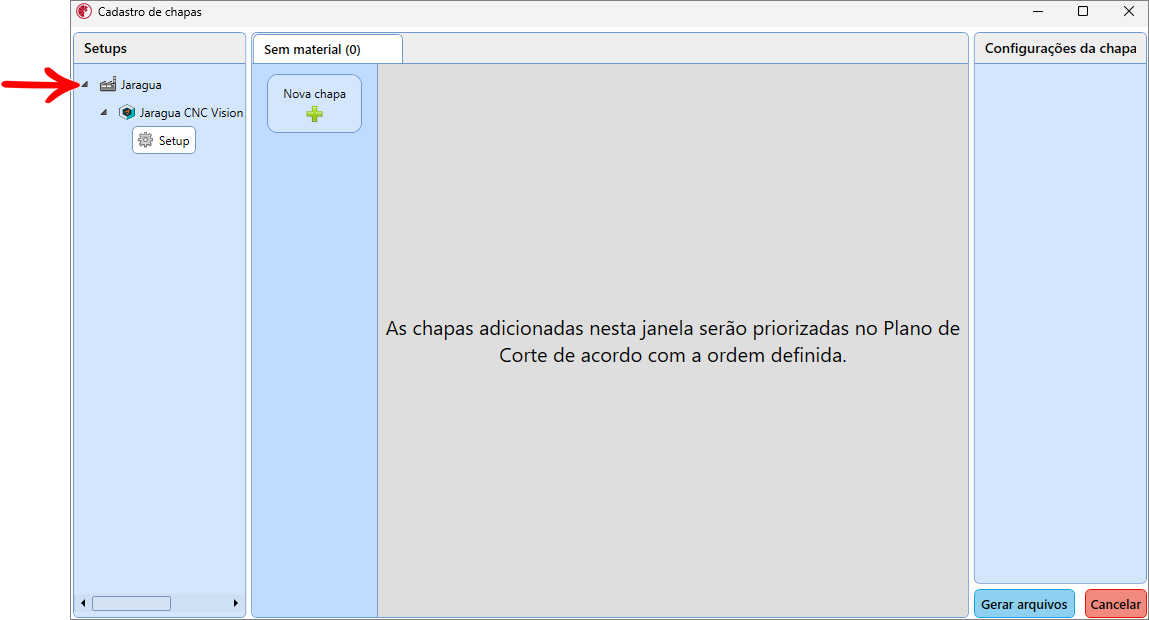Click the Jaragua CNC Vision machine icon
Viewport: 1149px width, 620px height.
[127, 113]
